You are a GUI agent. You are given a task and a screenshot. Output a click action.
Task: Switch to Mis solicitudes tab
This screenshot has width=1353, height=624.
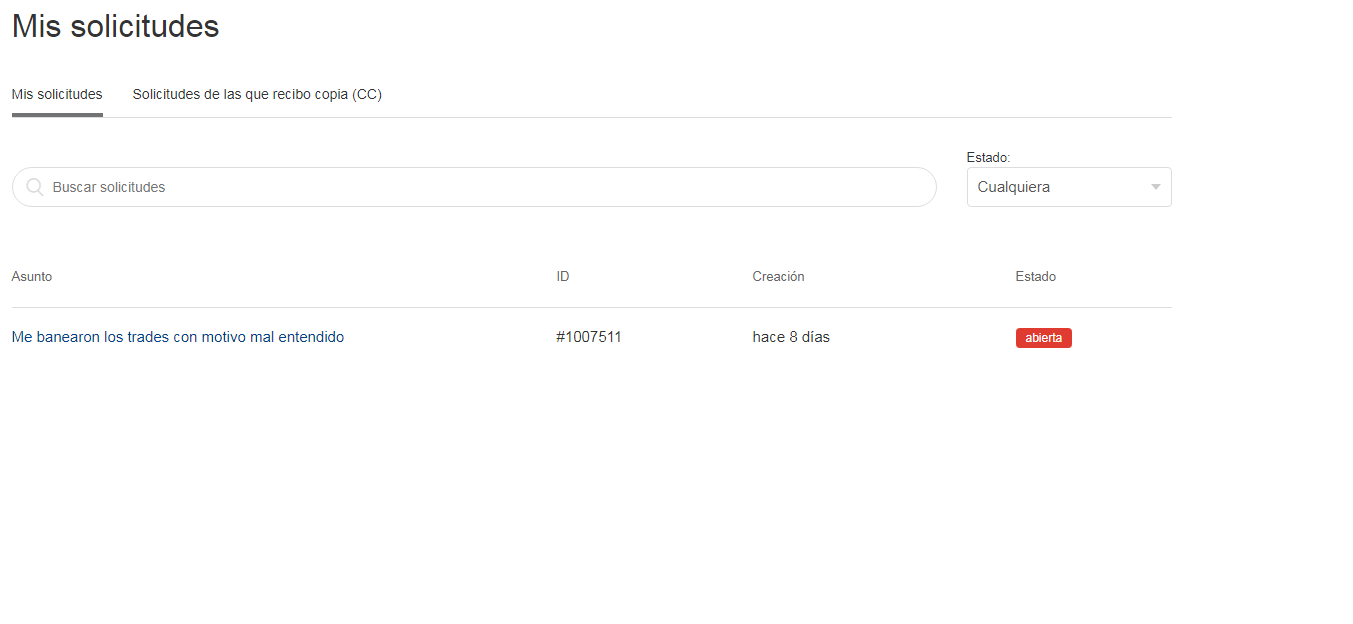57,94
